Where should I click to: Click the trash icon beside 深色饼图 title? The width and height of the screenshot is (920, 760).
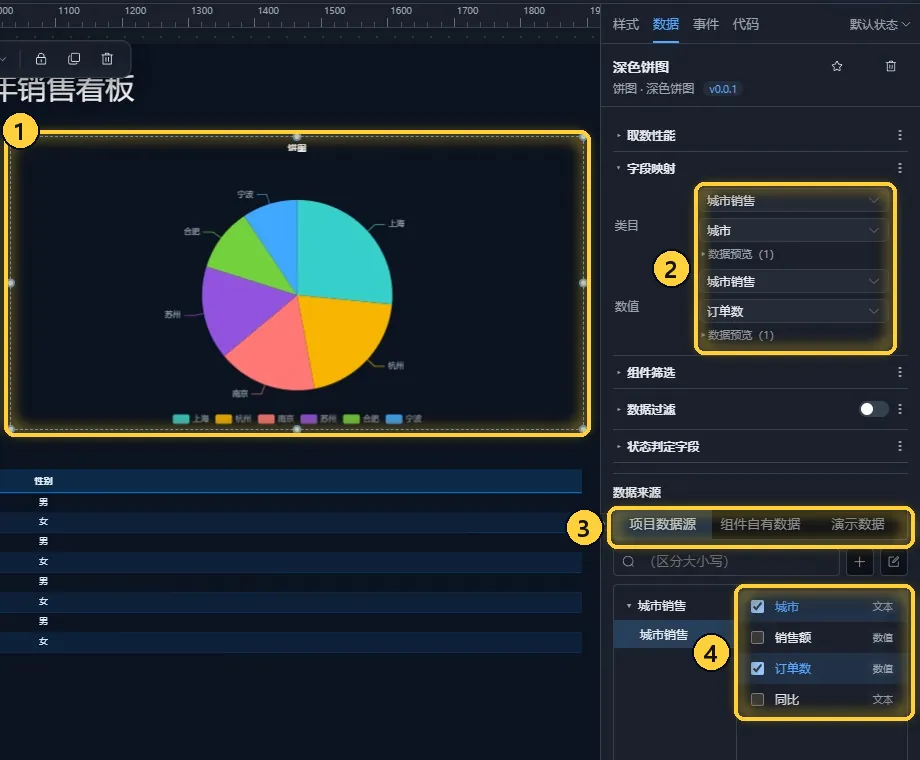point(891,66)
